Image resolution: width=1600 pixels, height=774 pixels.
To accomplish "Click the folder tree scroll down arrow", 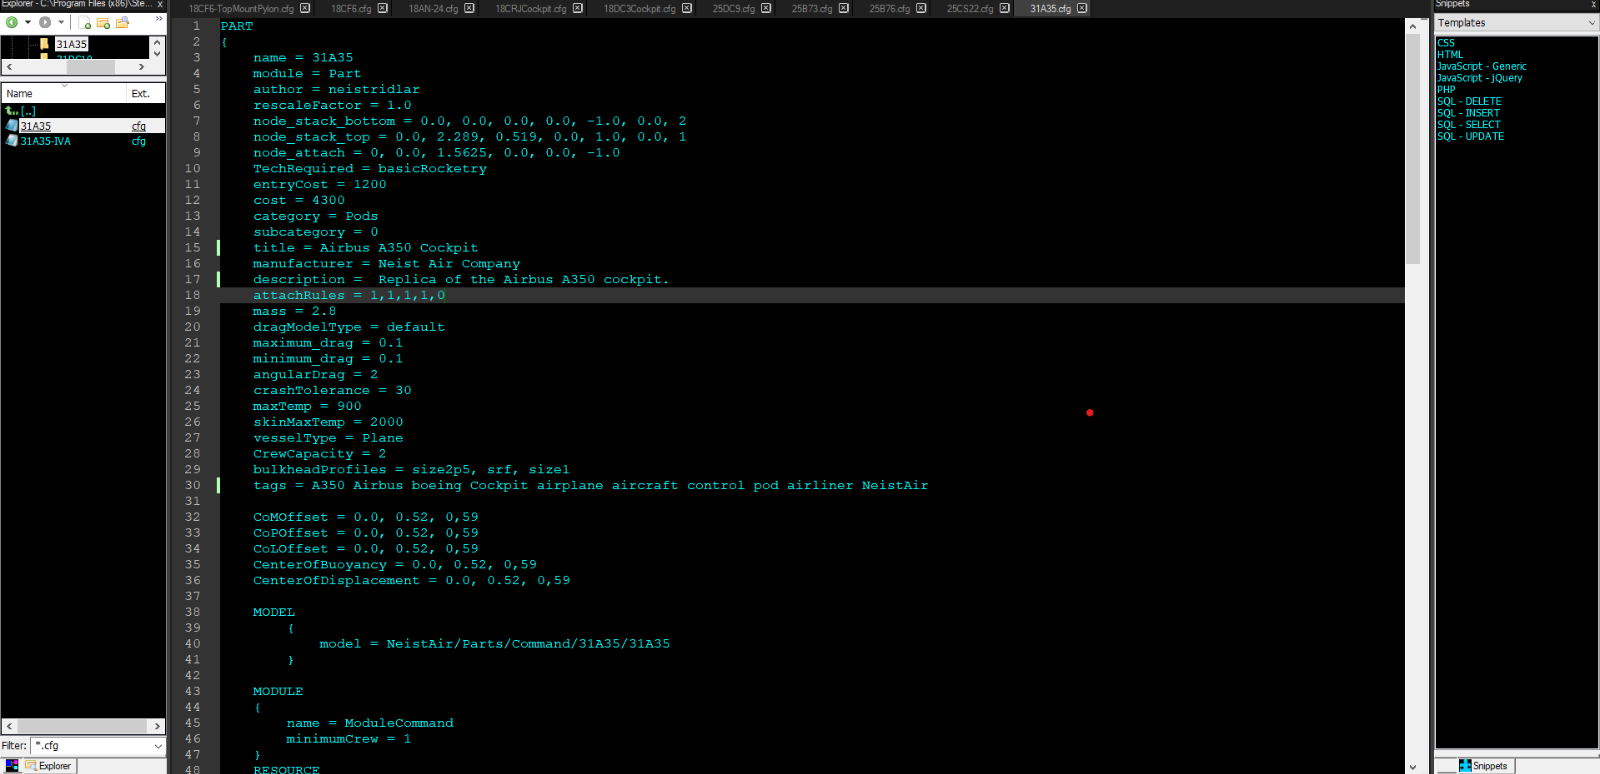I will (x=157, y=54).
